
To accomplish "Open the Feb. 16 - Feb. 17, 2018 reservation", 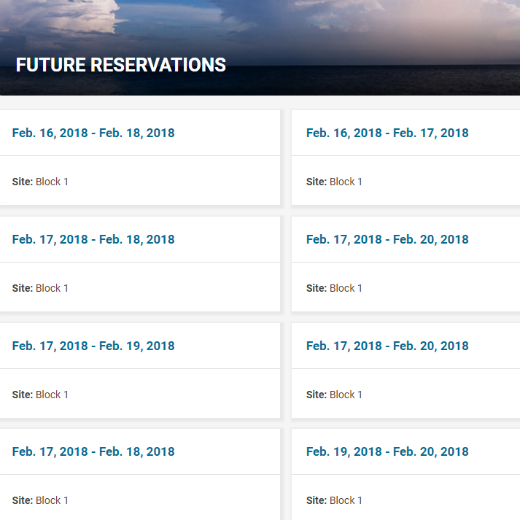I will (x=387, y=133).
